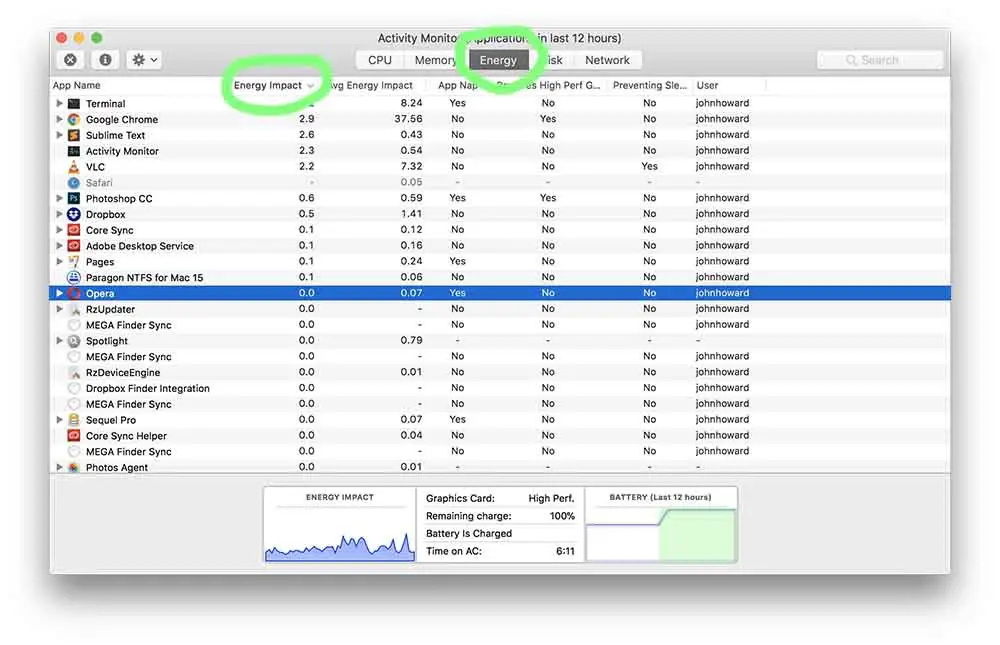The width and height of the screenshot is (1000, 645).
Task: Click the Pages app icon
Action: (x=74, y=262)
